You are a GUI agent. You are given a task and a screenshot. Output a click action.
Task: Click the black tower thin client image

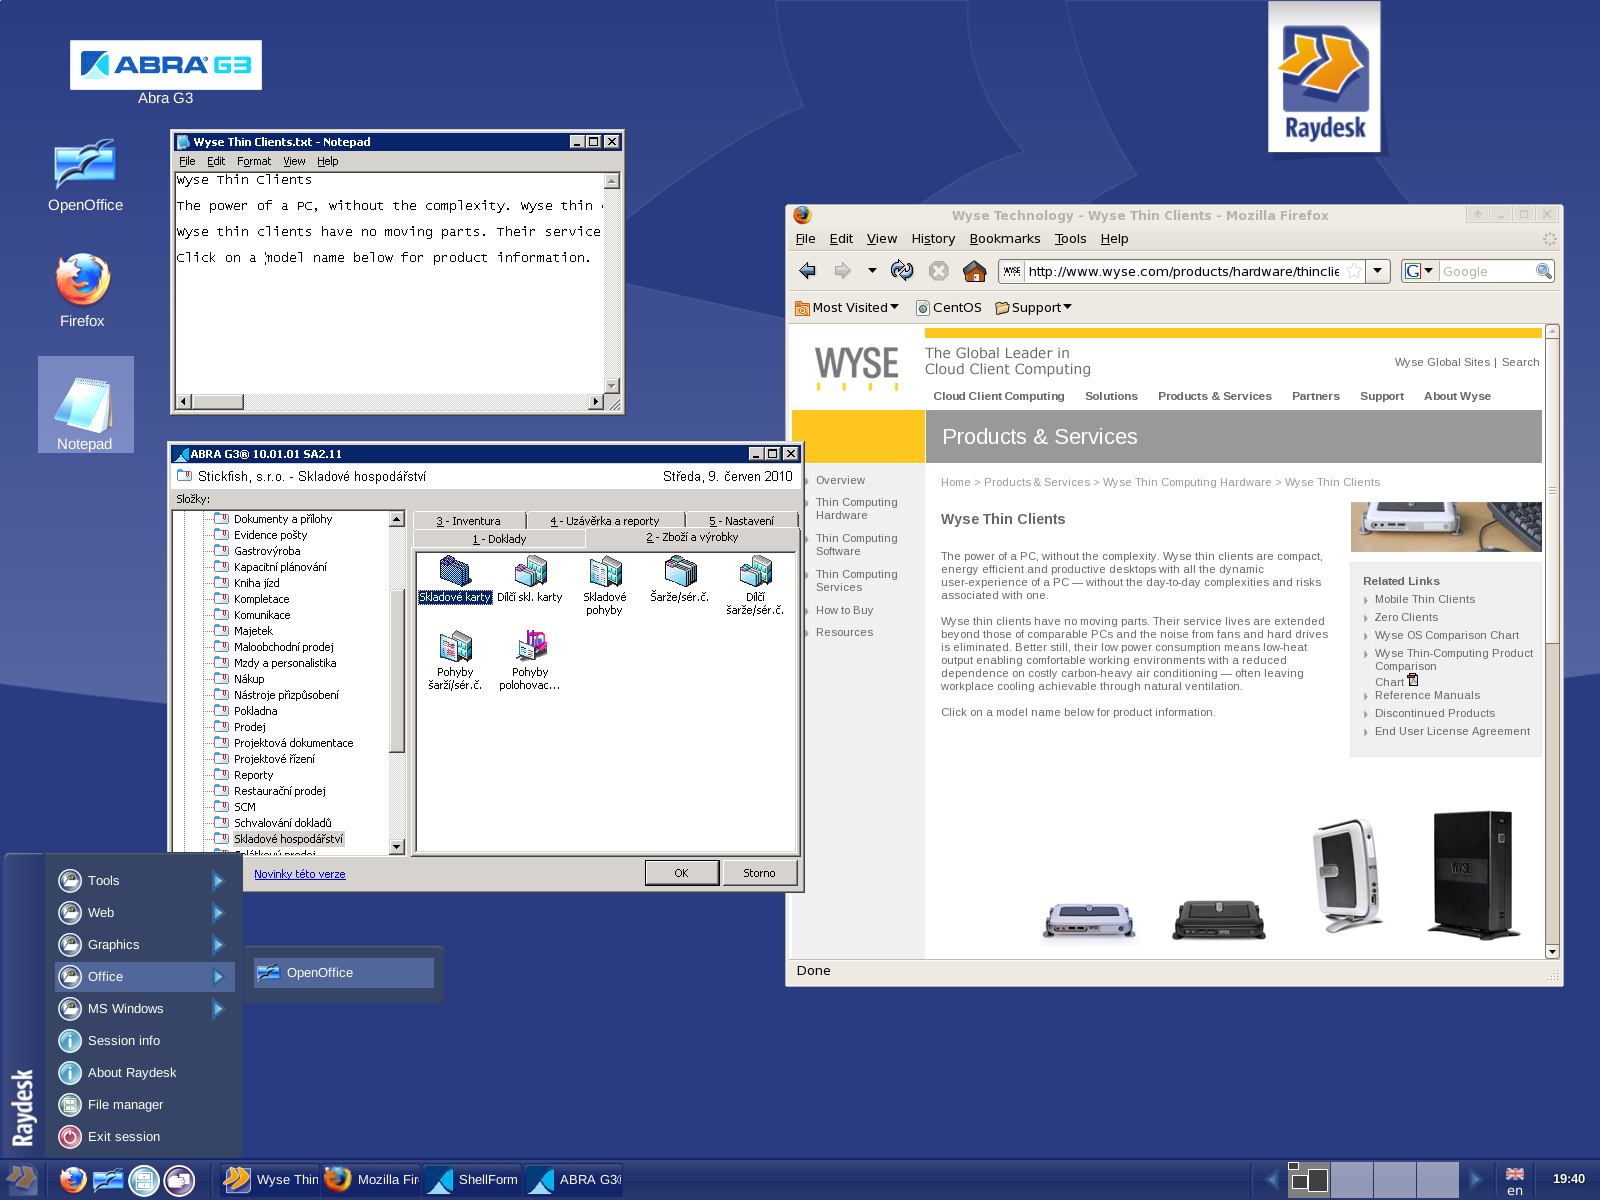tap(1472, 875)
